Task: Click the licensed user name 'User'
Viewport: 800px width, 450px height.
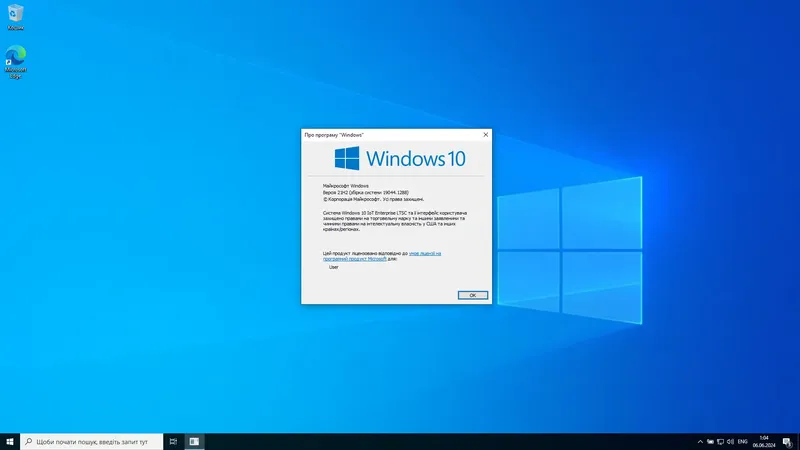Action: [x=334, y=267]
